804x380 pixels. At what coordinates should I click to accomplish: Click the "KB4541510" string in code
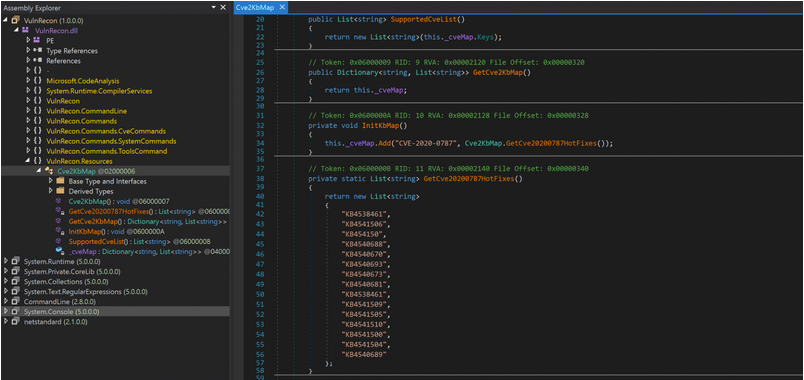[365, 325]
